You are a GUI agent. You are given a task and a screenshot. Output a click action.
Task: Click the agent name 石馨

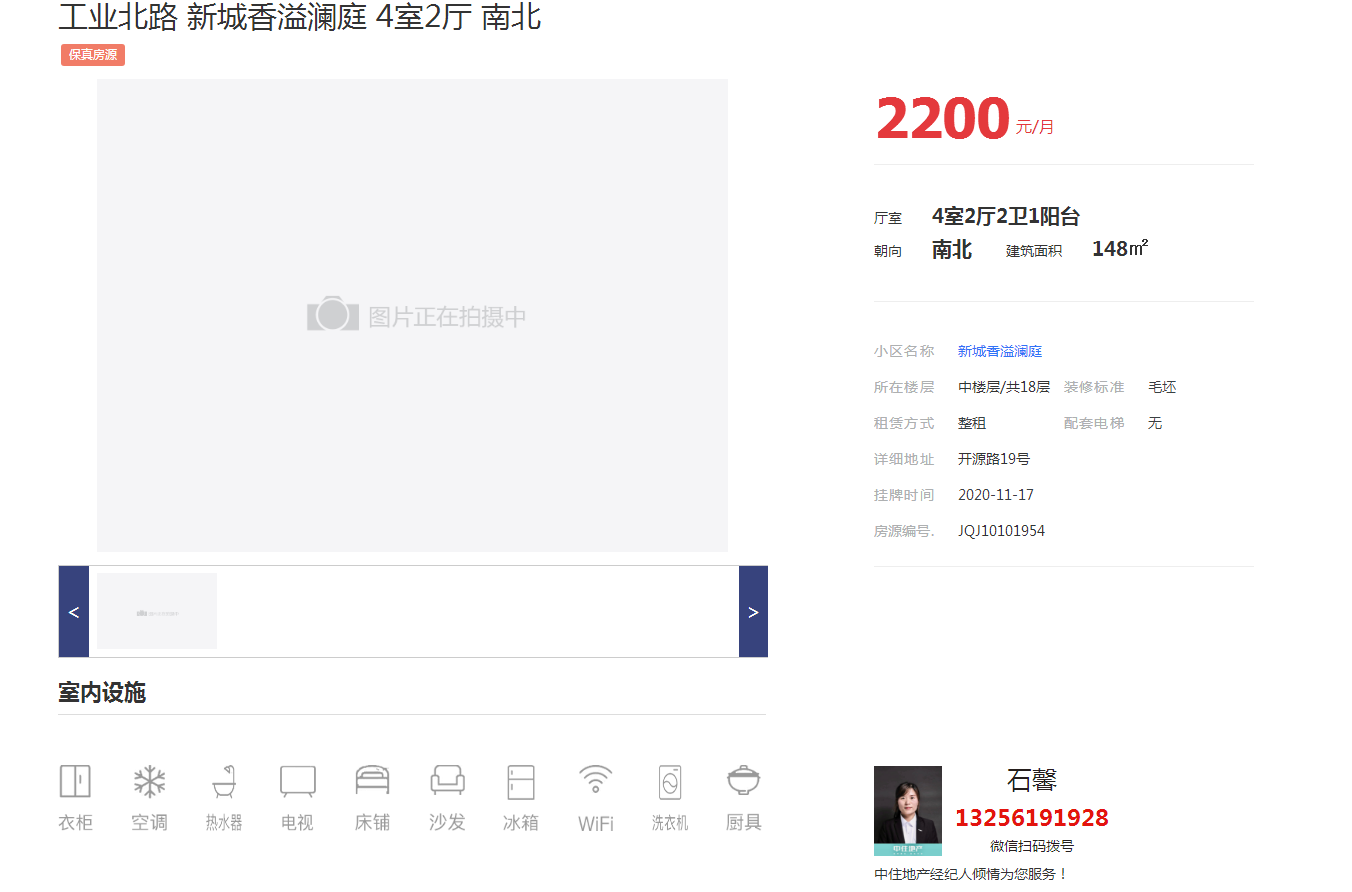1031,780
